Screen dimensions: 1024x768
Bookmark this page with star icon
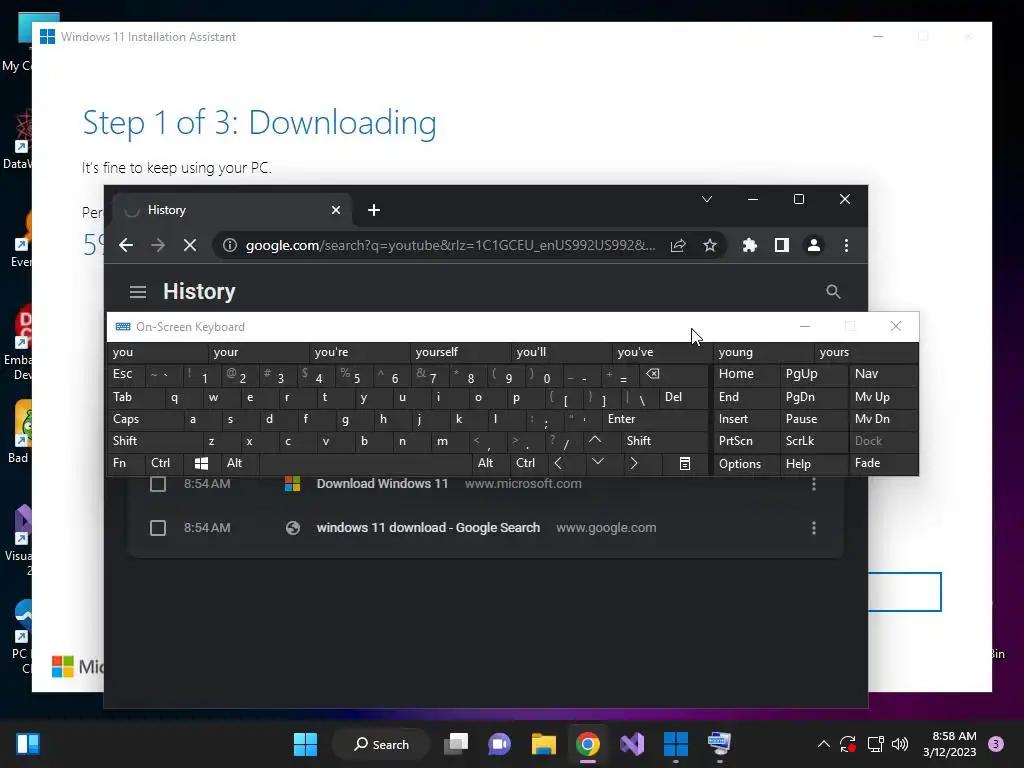pyautogui.click(x=710, y=246)
